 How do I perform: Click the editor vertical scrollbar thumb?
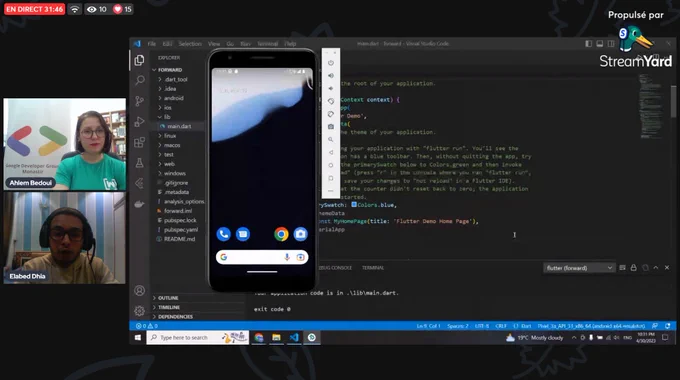coord(673,102)
